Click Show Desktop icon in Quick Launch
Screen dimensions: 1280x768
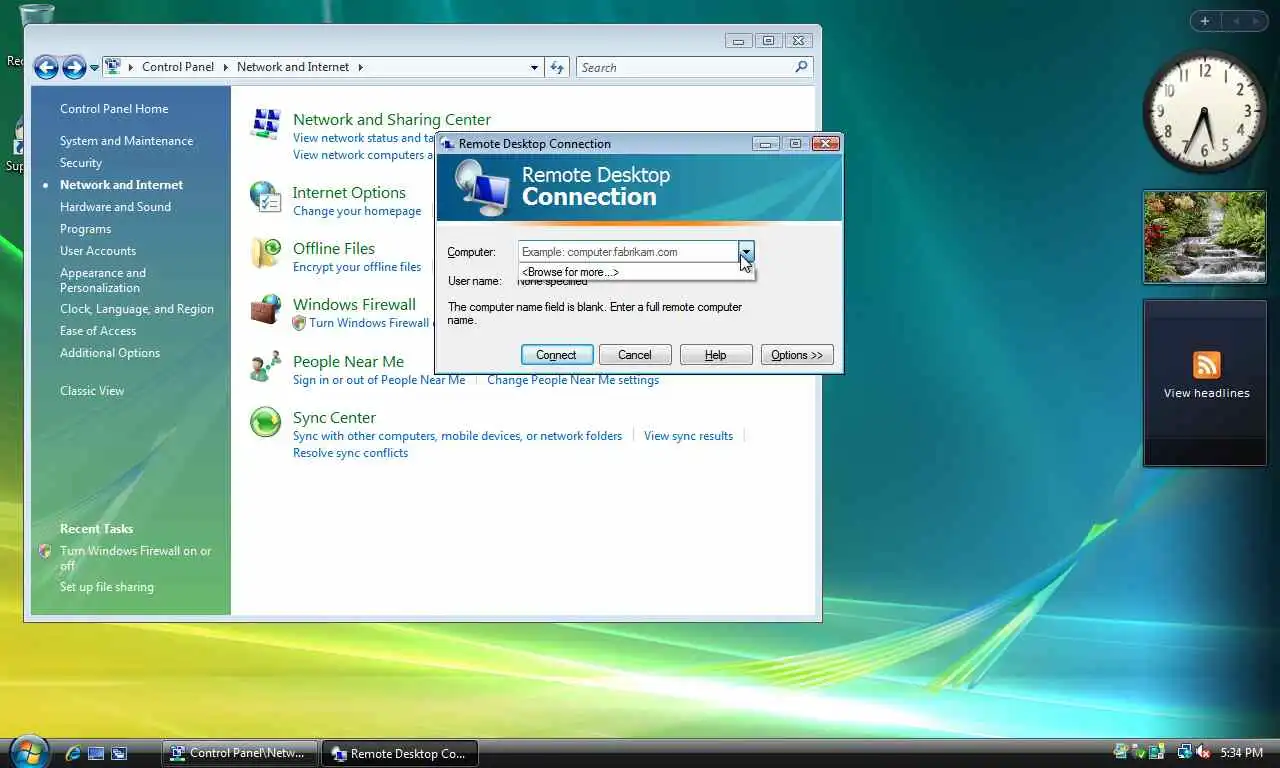96,752
